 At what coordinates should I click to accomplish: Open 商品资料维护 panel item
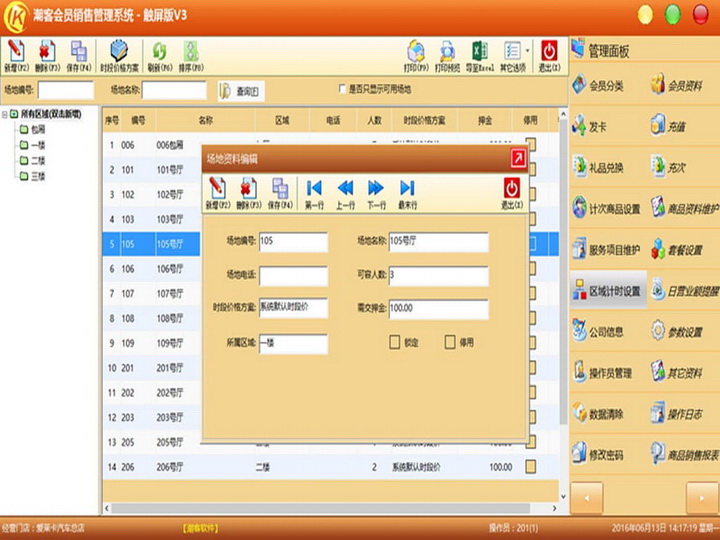coord(685,208)
